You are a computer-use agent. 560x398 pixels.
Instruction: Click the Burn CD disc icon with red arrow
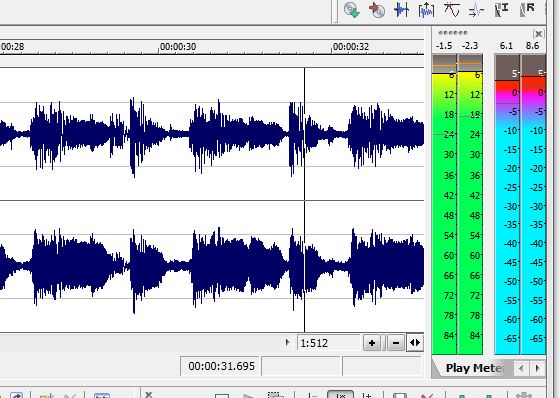[377, 10]
